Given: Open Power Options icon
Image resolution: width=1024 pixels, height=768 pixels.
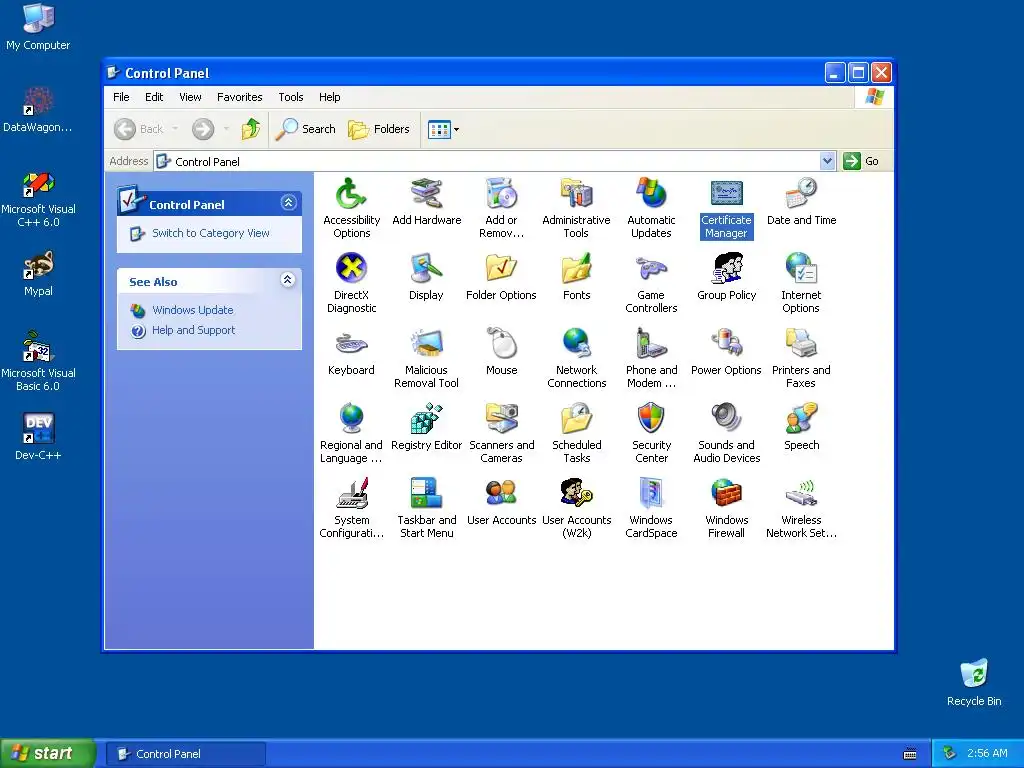Looking at the screenshot, I should [726, 352].
